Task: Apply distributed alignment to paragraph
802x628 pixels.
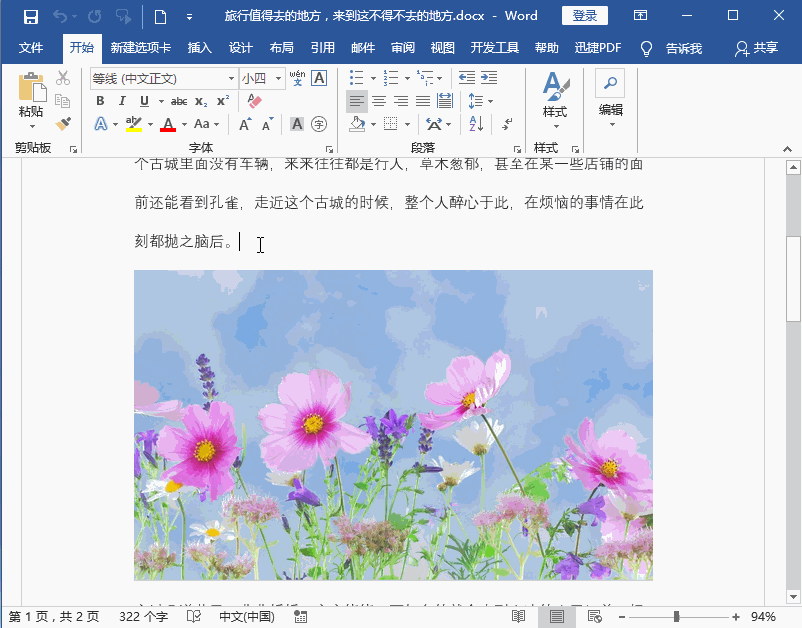Action: coord(445,101)
